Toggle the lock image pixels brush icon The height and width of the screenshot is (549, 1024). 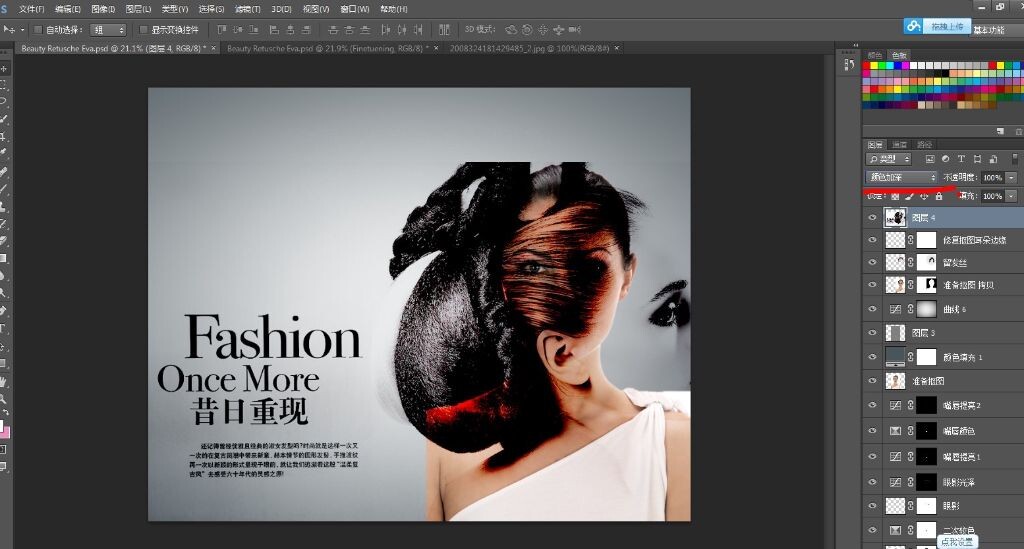[909, 196]
